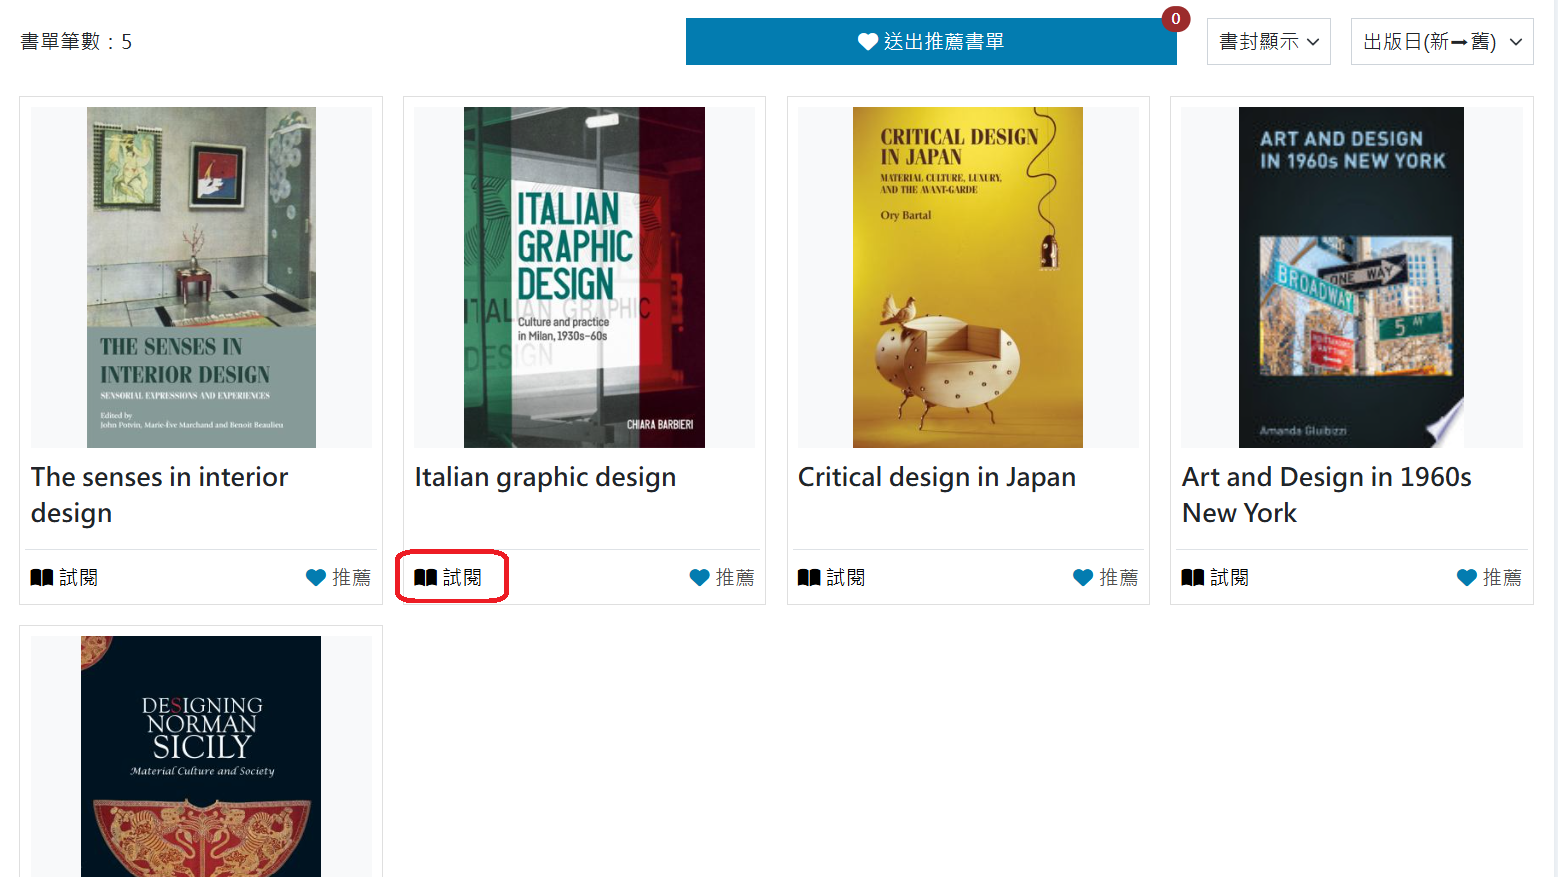1558x877 pixels.
Task: Select the Art and Design in 1960s New York cover
Action: point(1351,277)
